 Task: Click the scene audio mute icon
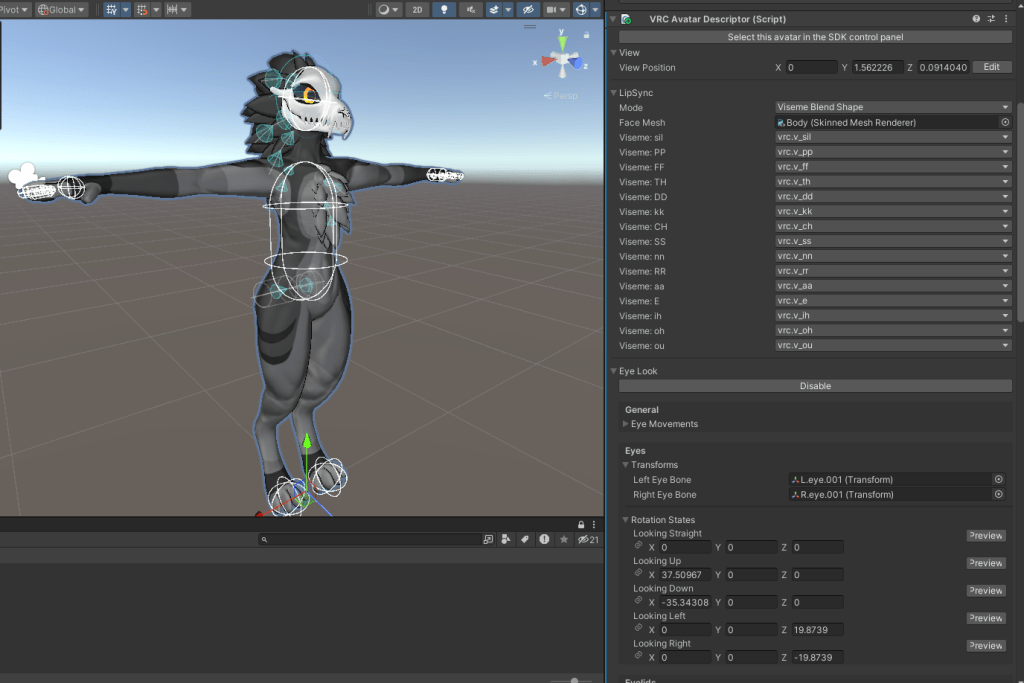470,10
